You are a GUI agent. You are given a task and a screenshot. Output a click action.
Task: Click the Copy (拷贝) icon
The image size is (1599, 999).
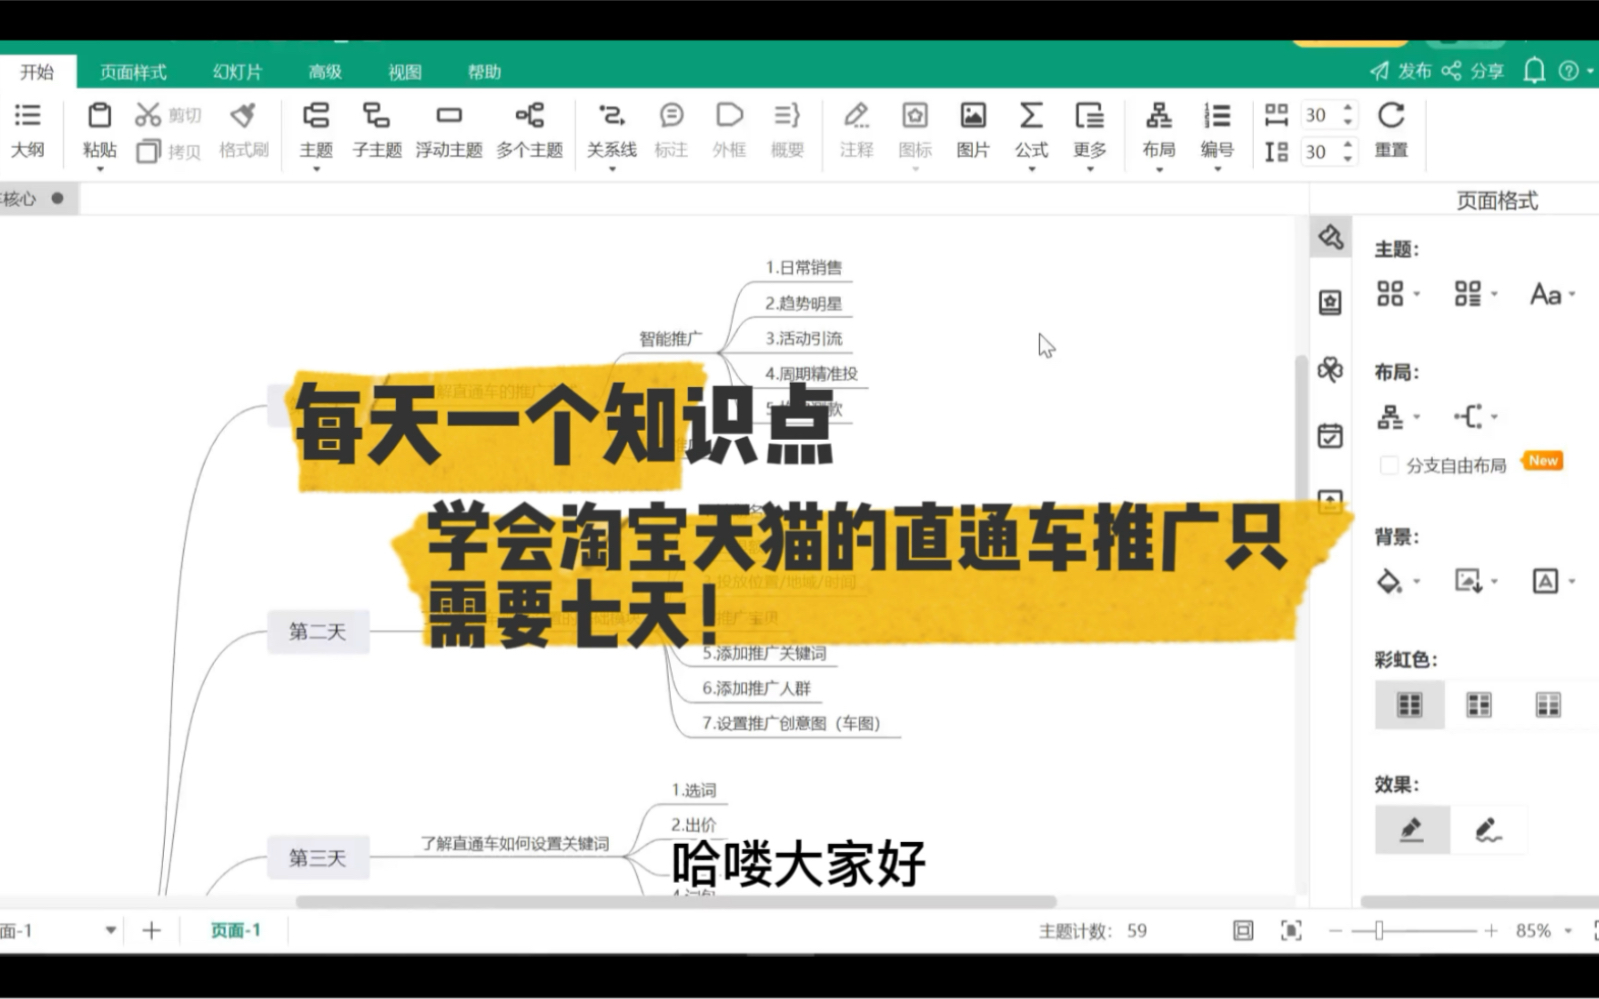148,151
